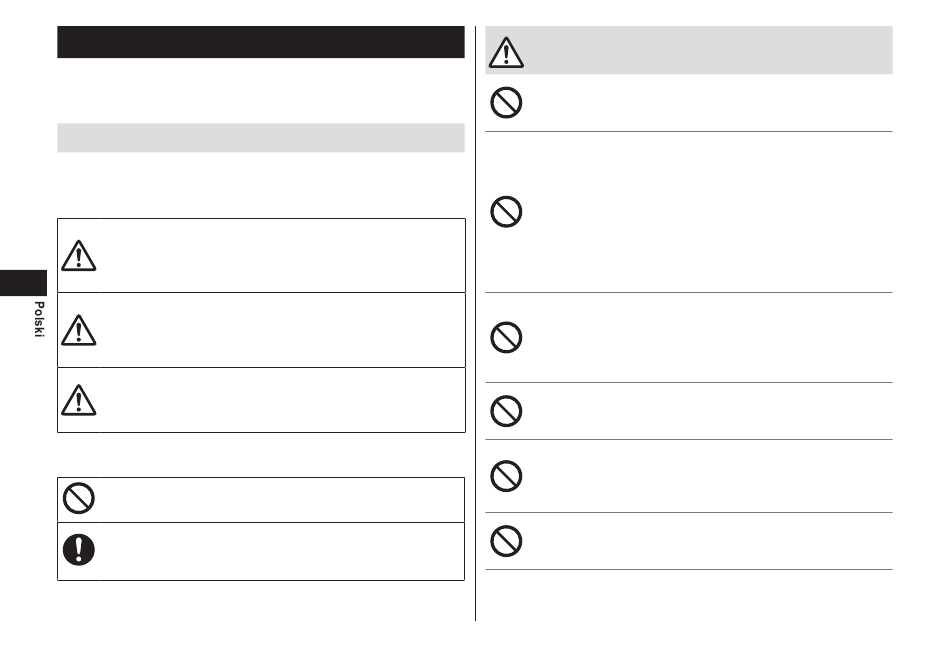
Task: Click the light gray section bar below the title
Action: coord(261,138)
